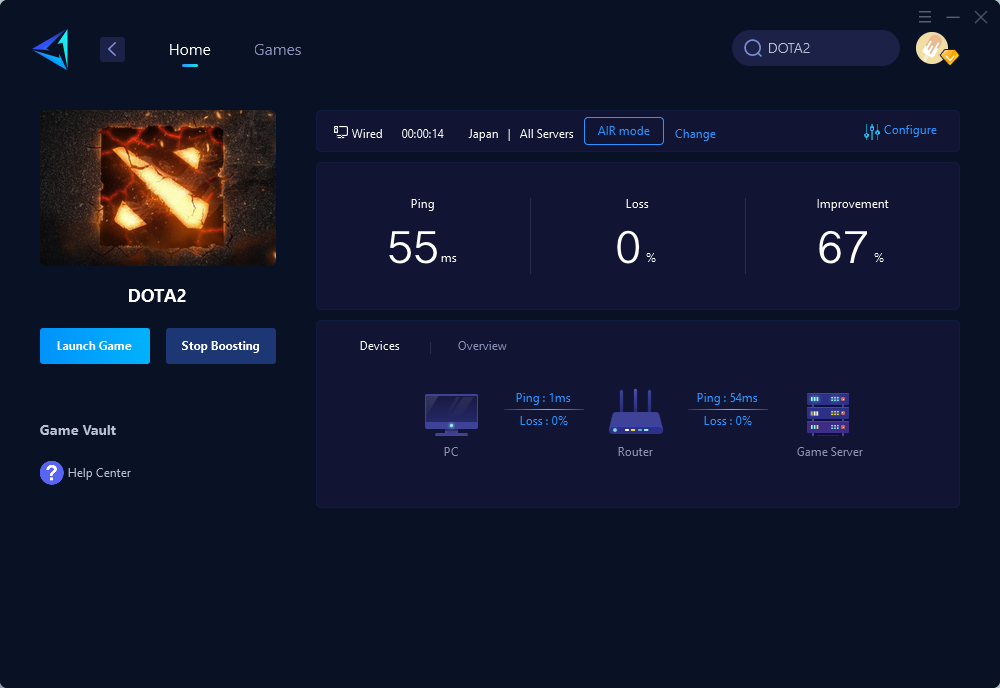Select the Japan region label
Screen dimensions: 1000x688
click(x=483, y=134)
